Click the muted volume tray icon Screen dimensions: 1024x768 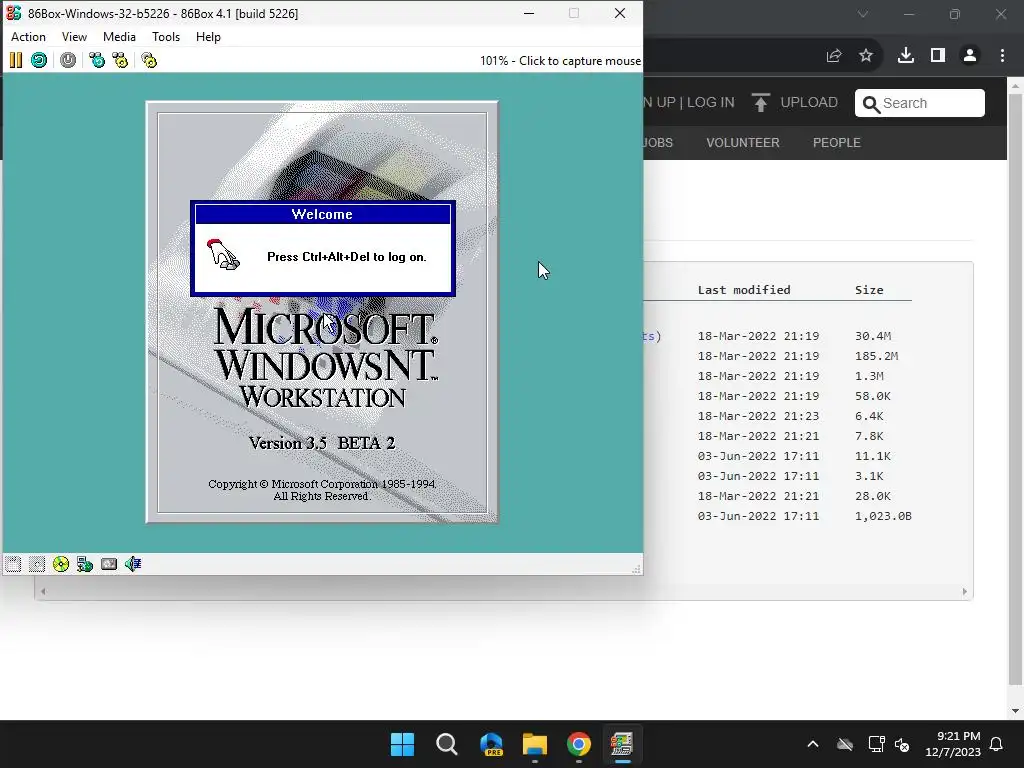tap(903, 744)
